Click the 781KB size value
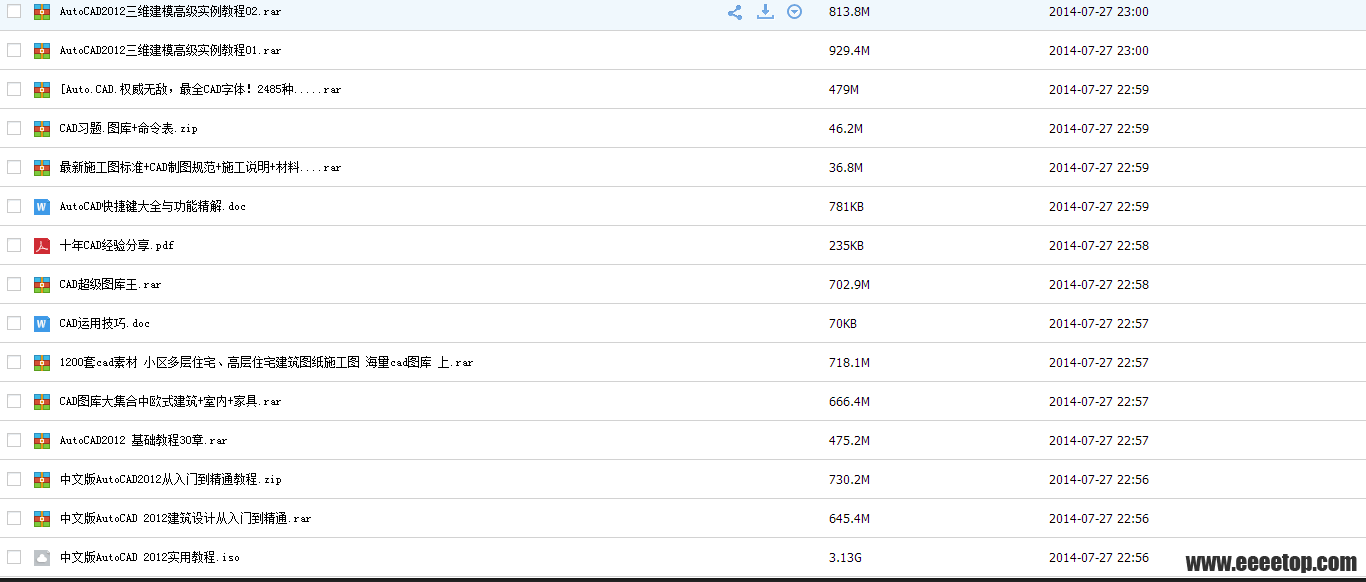This screenshot has height=582, width=1366. pos(846,207)
